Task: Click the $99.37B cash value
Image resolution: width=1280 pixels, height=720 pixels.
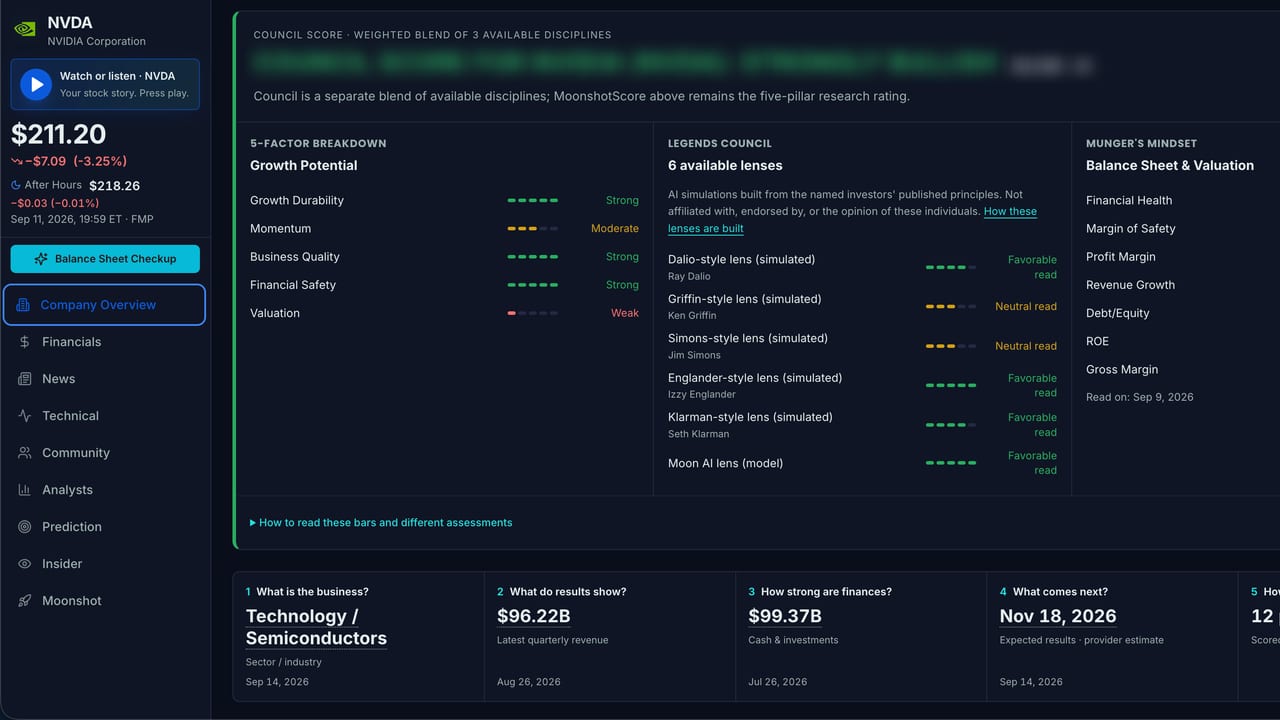Action: 785,616
